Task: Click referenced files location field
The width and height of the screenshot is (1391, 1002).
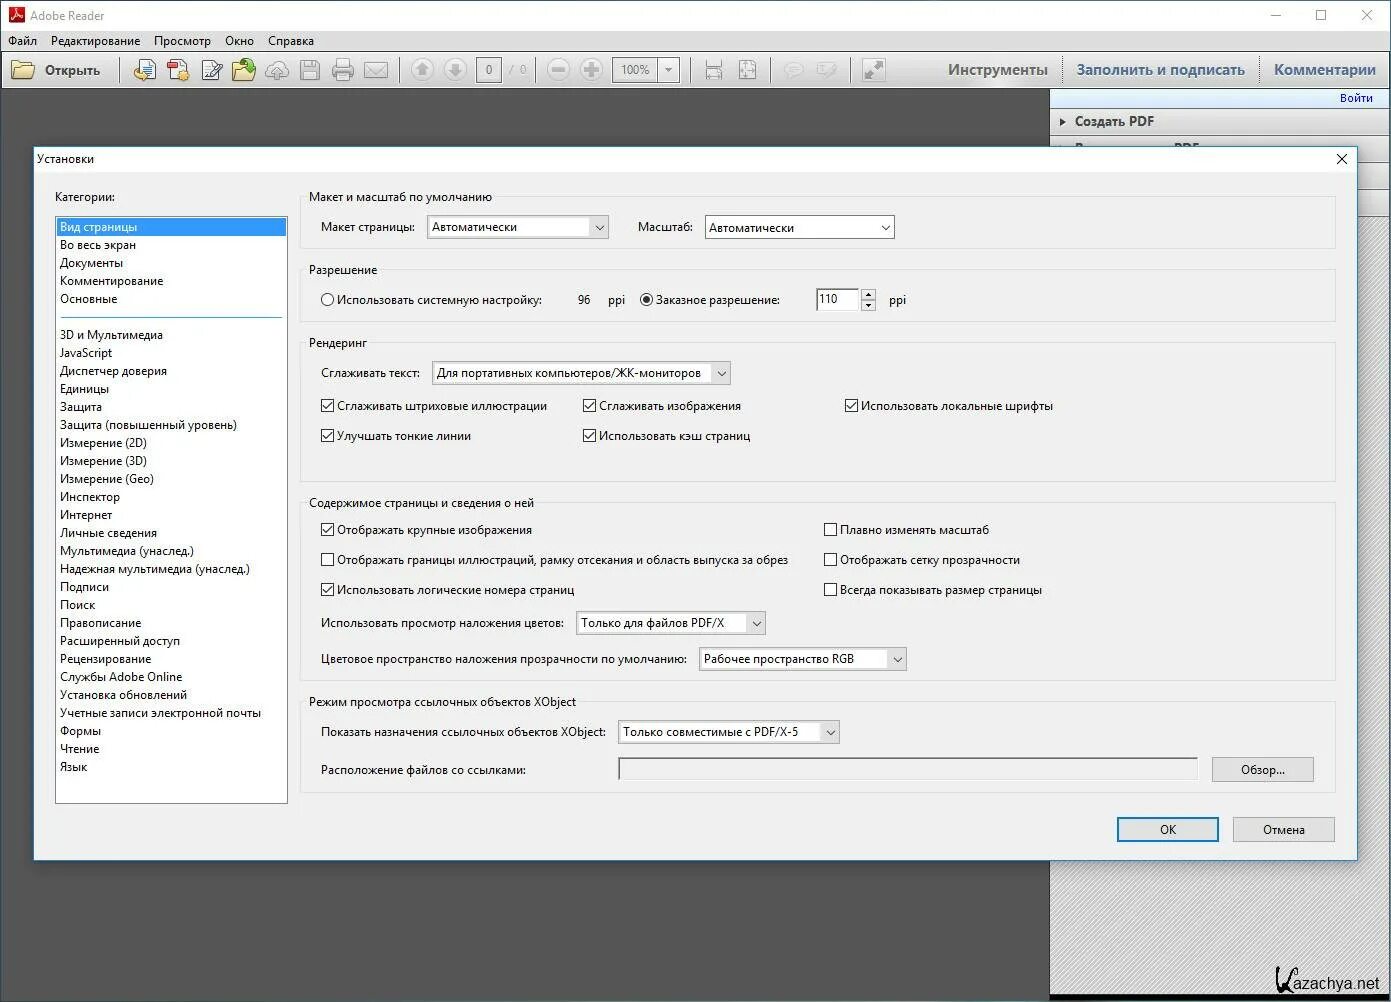Action: coord(908,769)
